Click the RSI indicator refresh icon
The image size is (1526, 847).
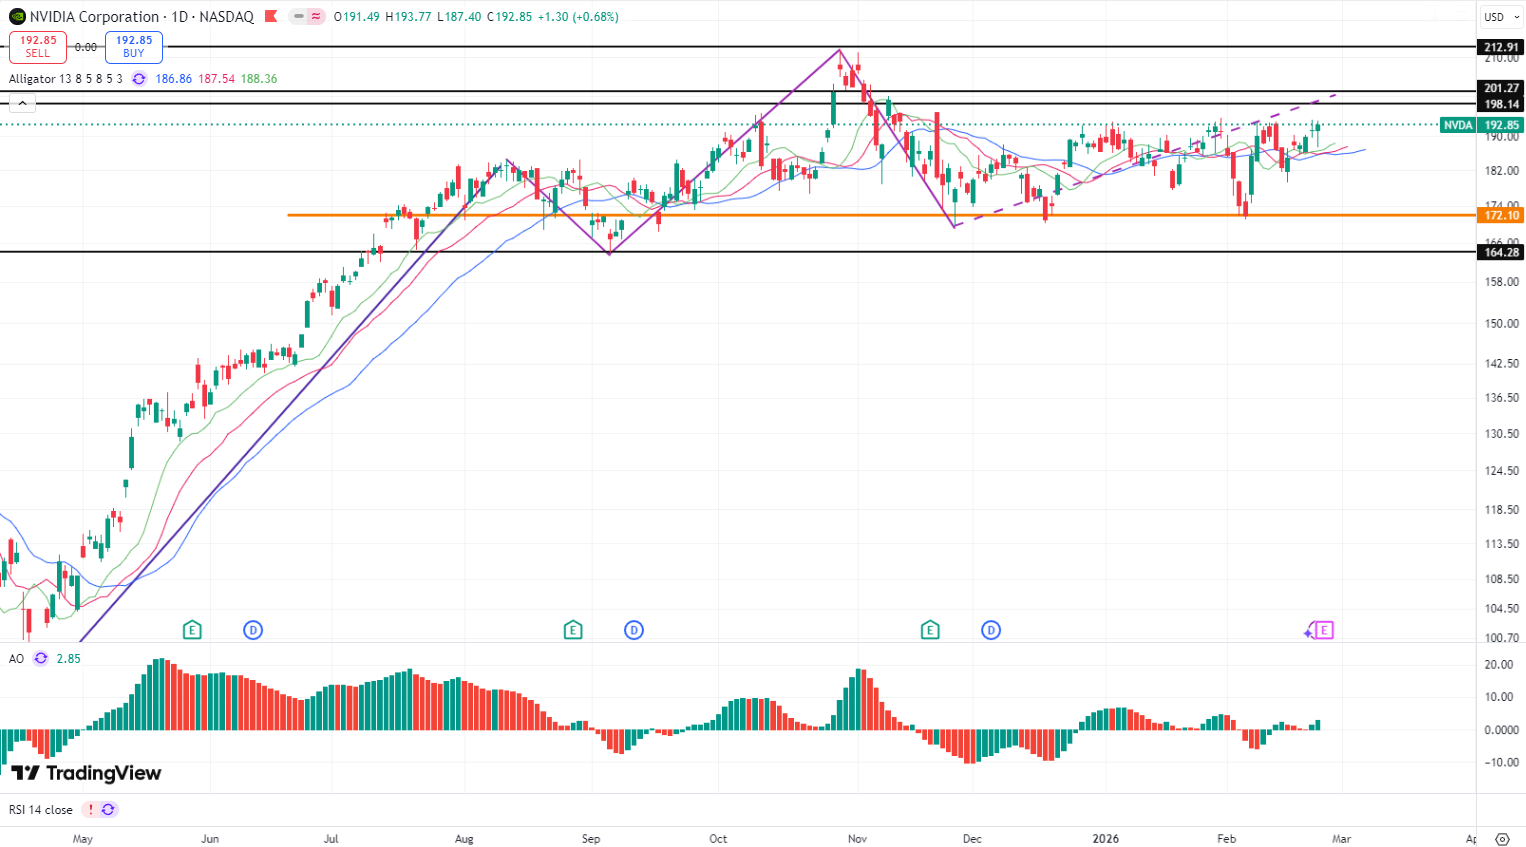(108, 810)
